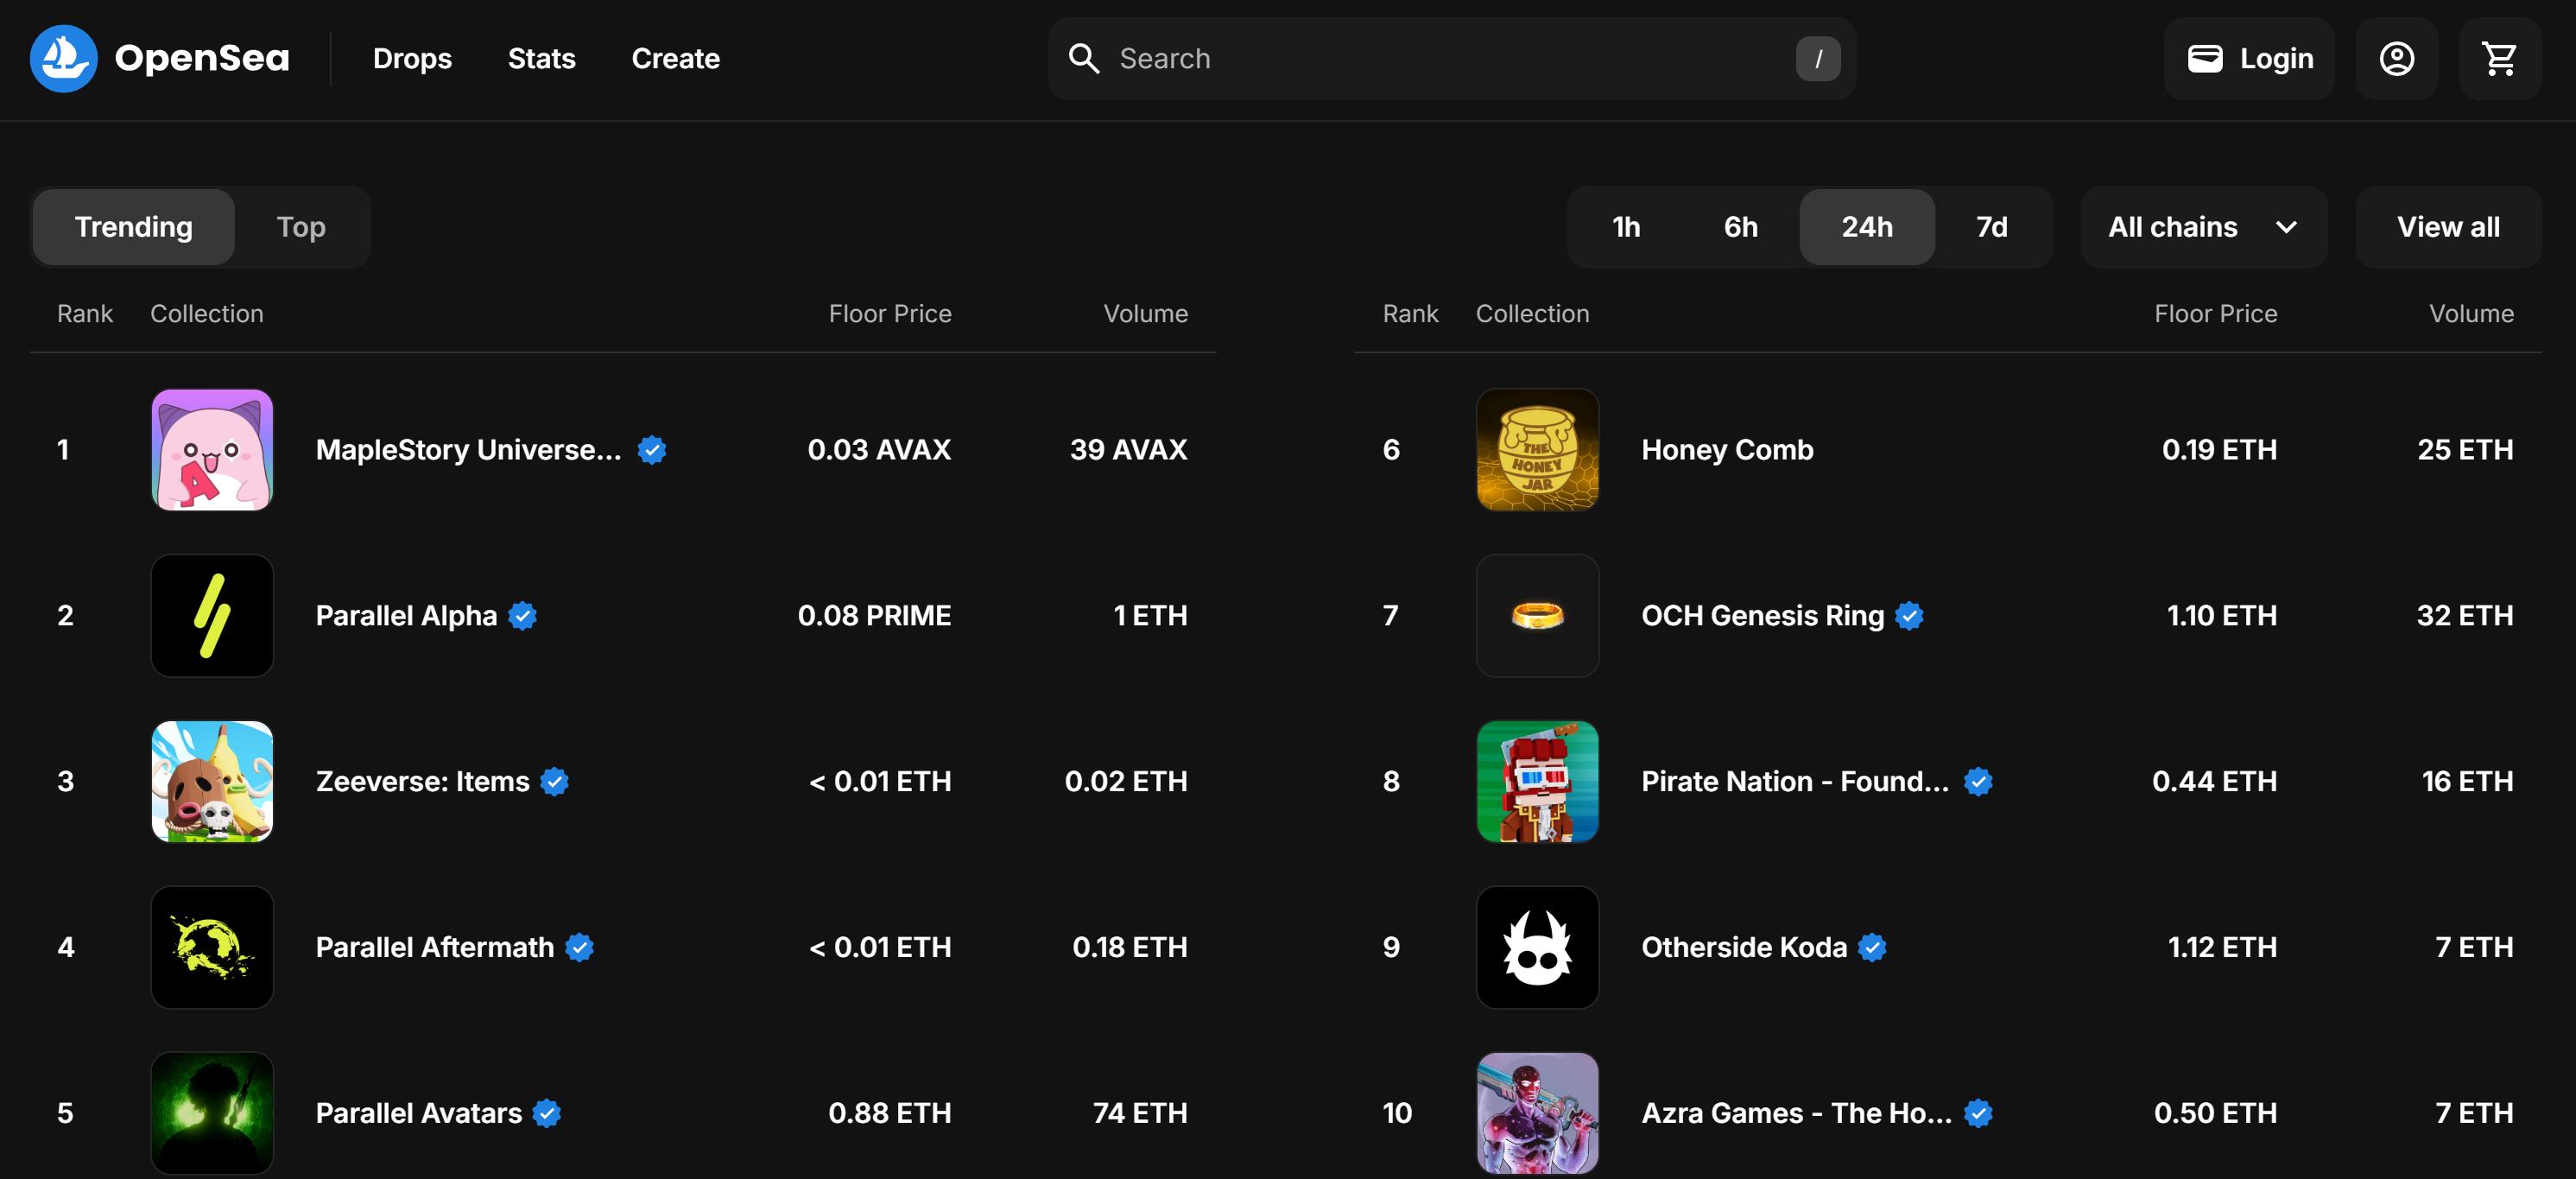Image resolution: width=2576 pixels, height=1179 pixels.
Task: Click the Login wallet button
Action: tap(2249, 58)
